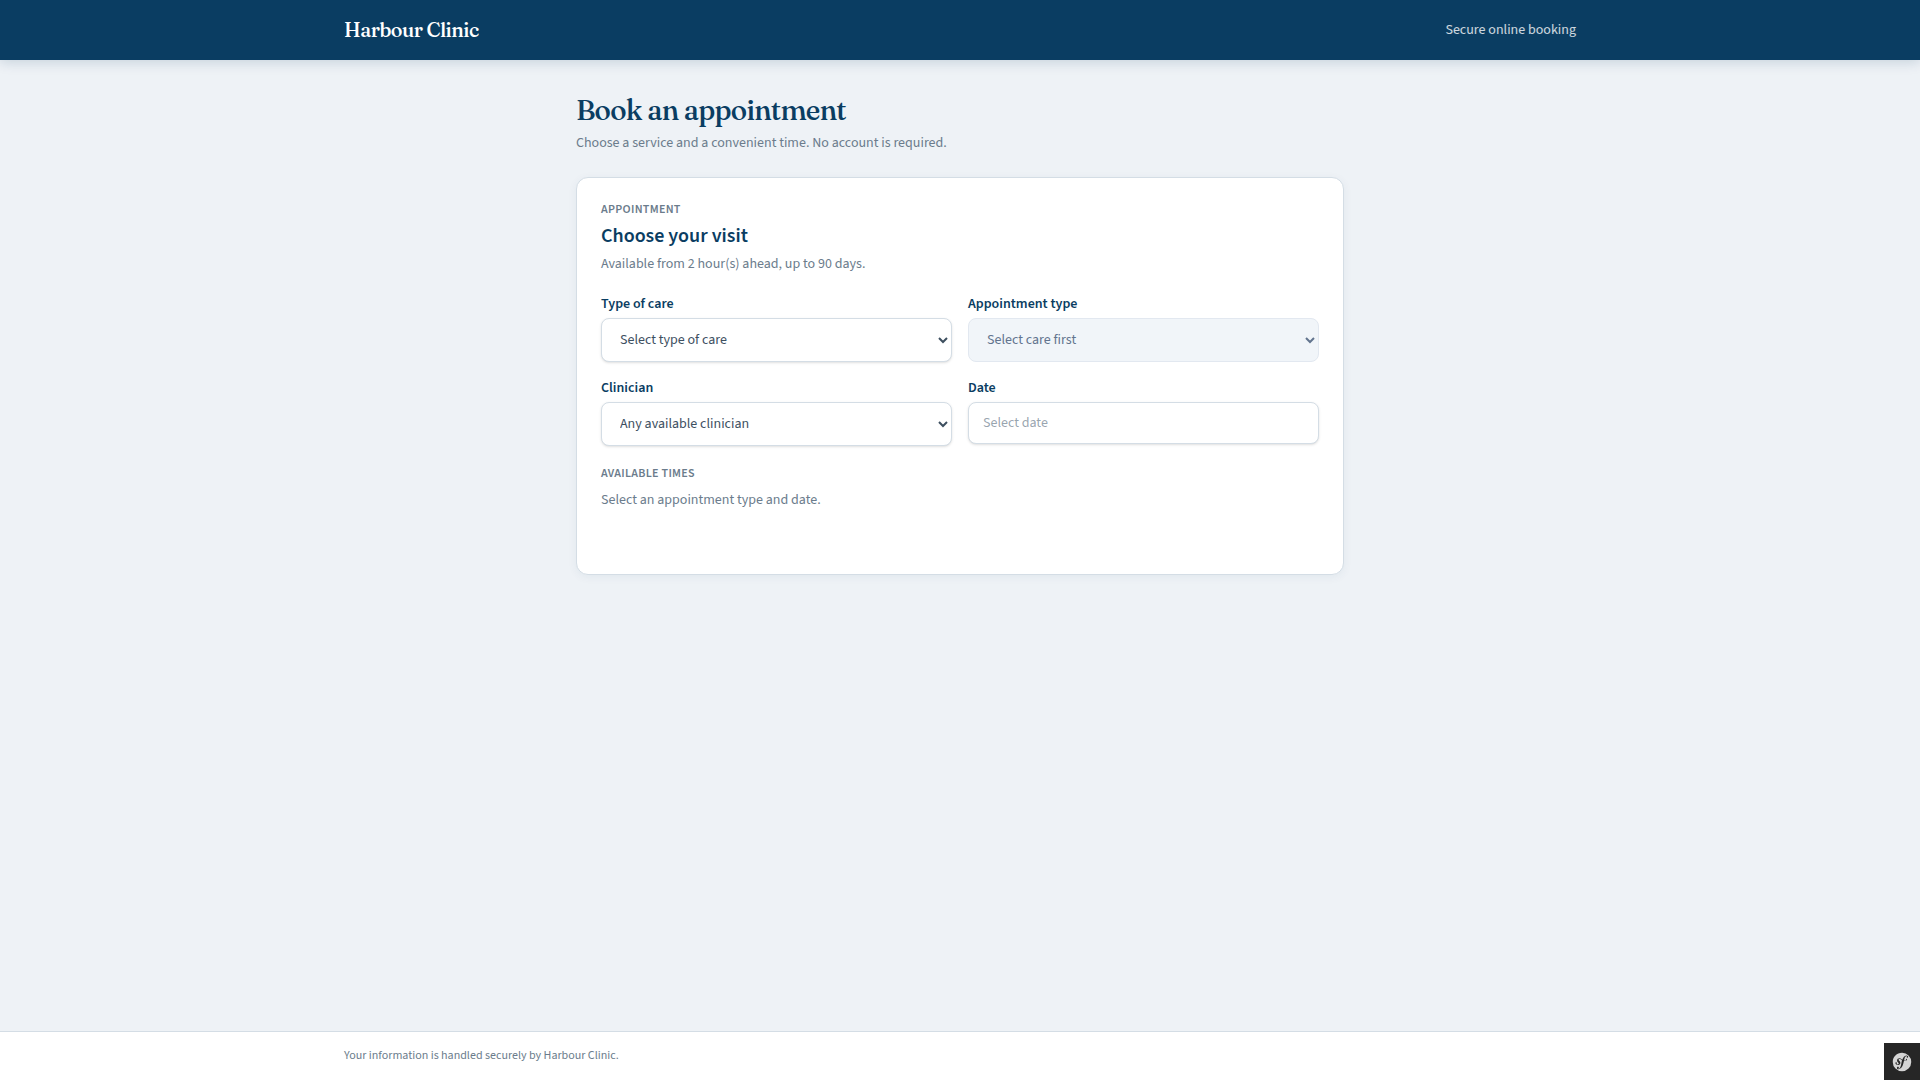Click the Harbour Clinic logo link
Screen dimensions: 1920x1080
[x=411, y=30]
